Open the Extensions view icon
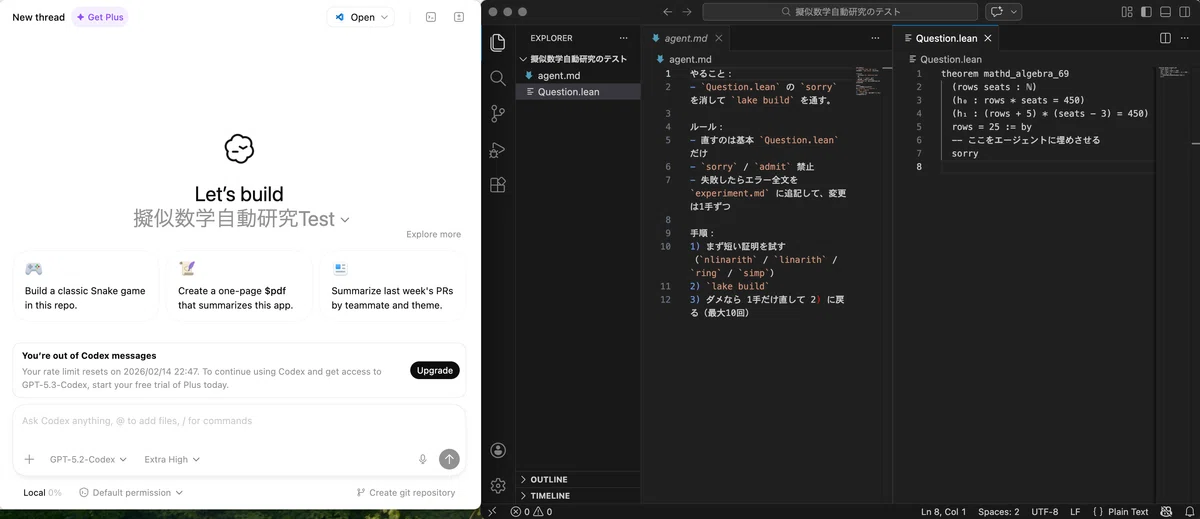 coord(498,185)
